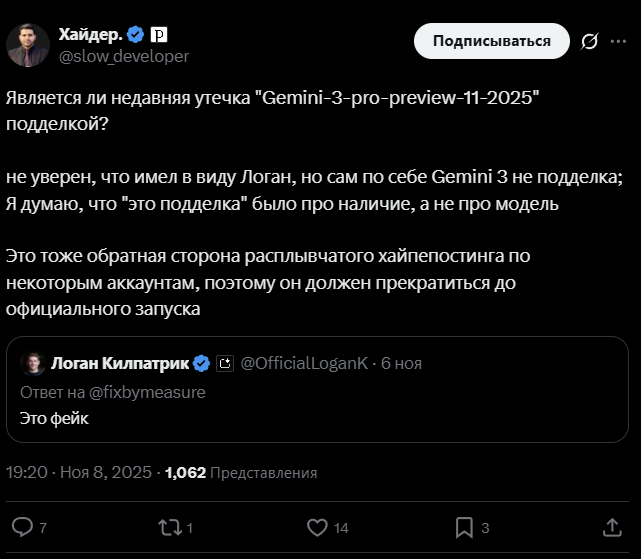641x559 pixels.
Task: Click the P badge beside Хайдер's name
Action: point(158,35)
